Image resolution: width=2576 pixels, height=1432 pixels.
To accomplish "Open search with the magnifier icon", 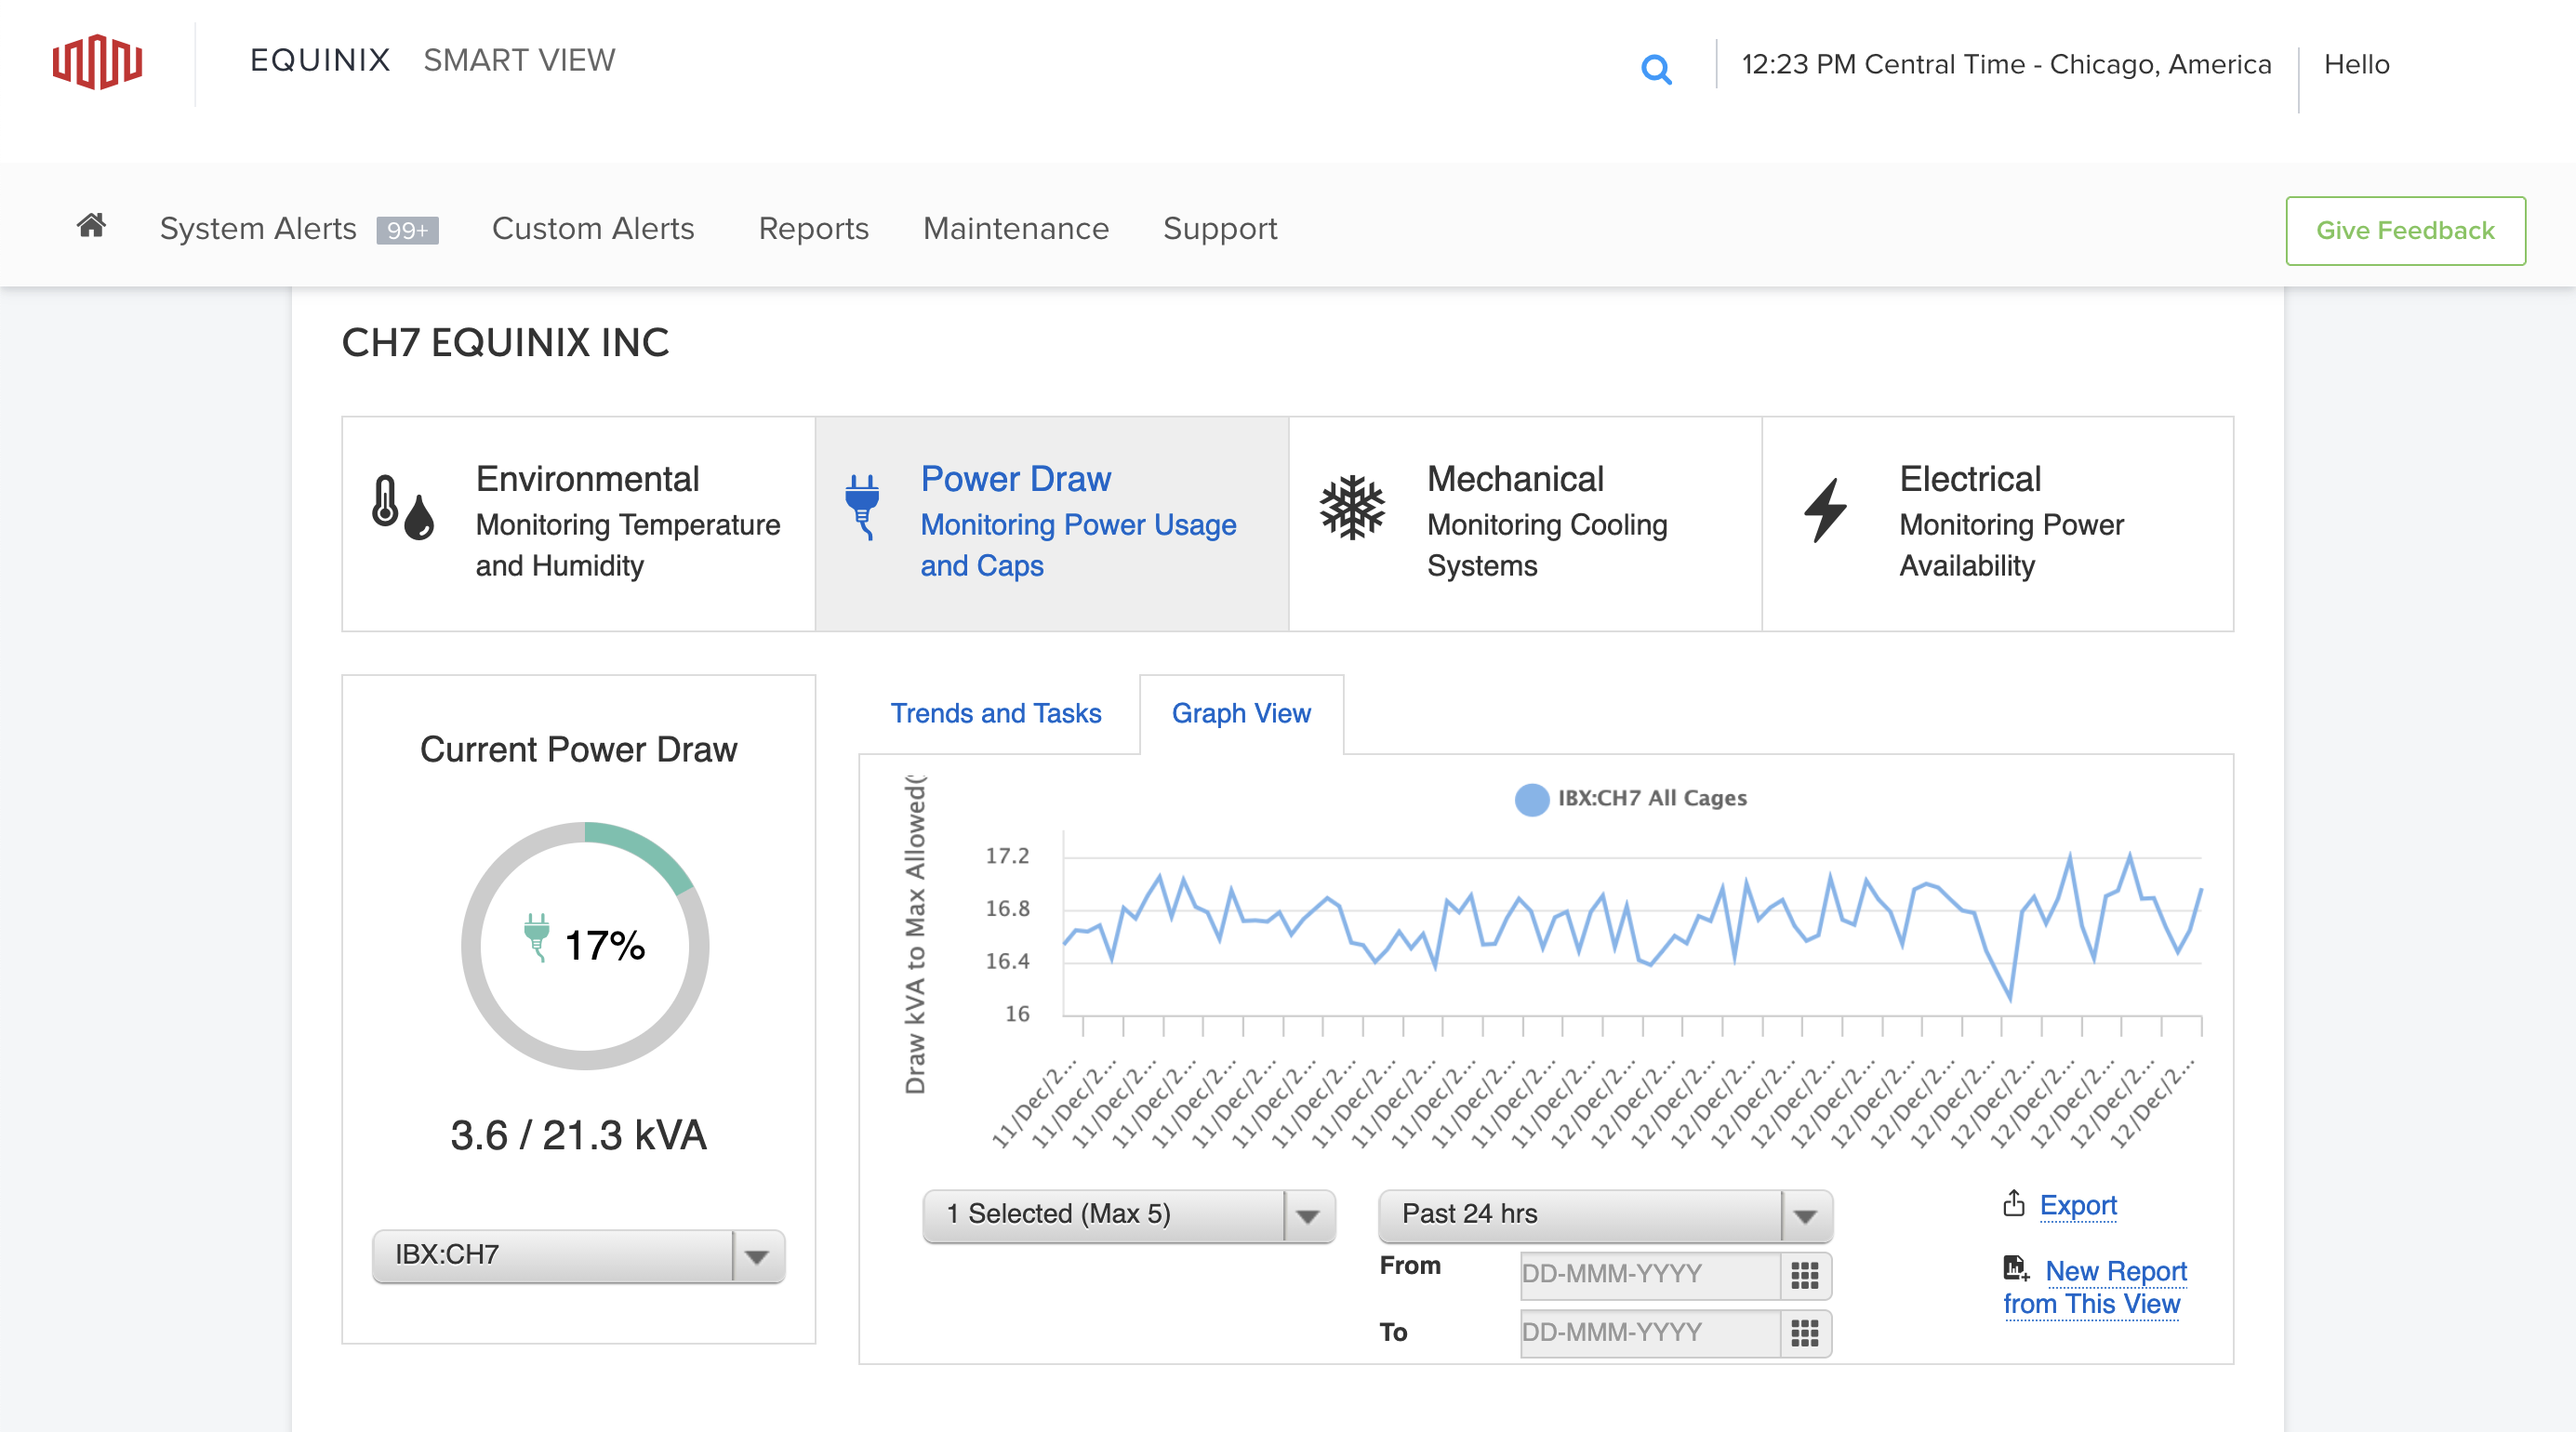I will pos(1656,69).
